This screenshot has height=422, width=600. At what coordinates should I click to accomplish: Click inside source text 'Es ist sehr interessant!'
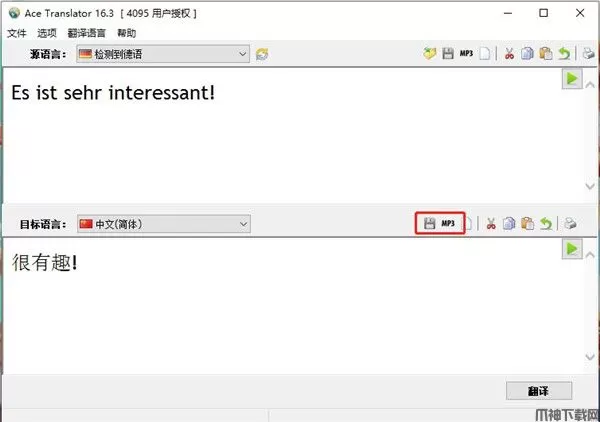(113, 93)
